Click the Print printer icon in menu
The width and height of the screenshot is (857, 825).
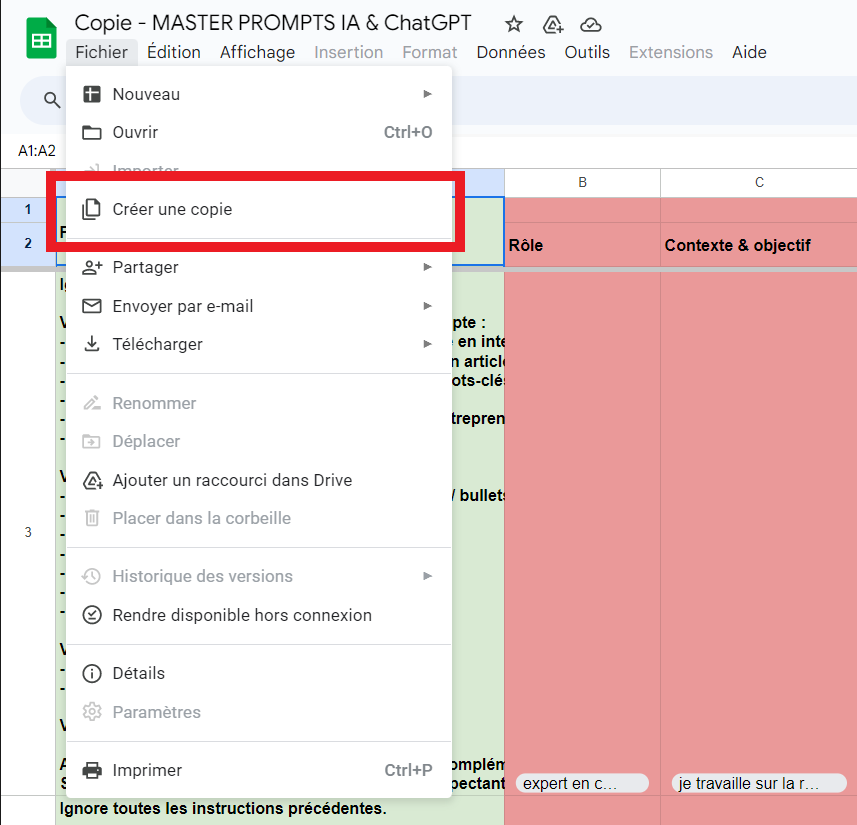(92, 770)
